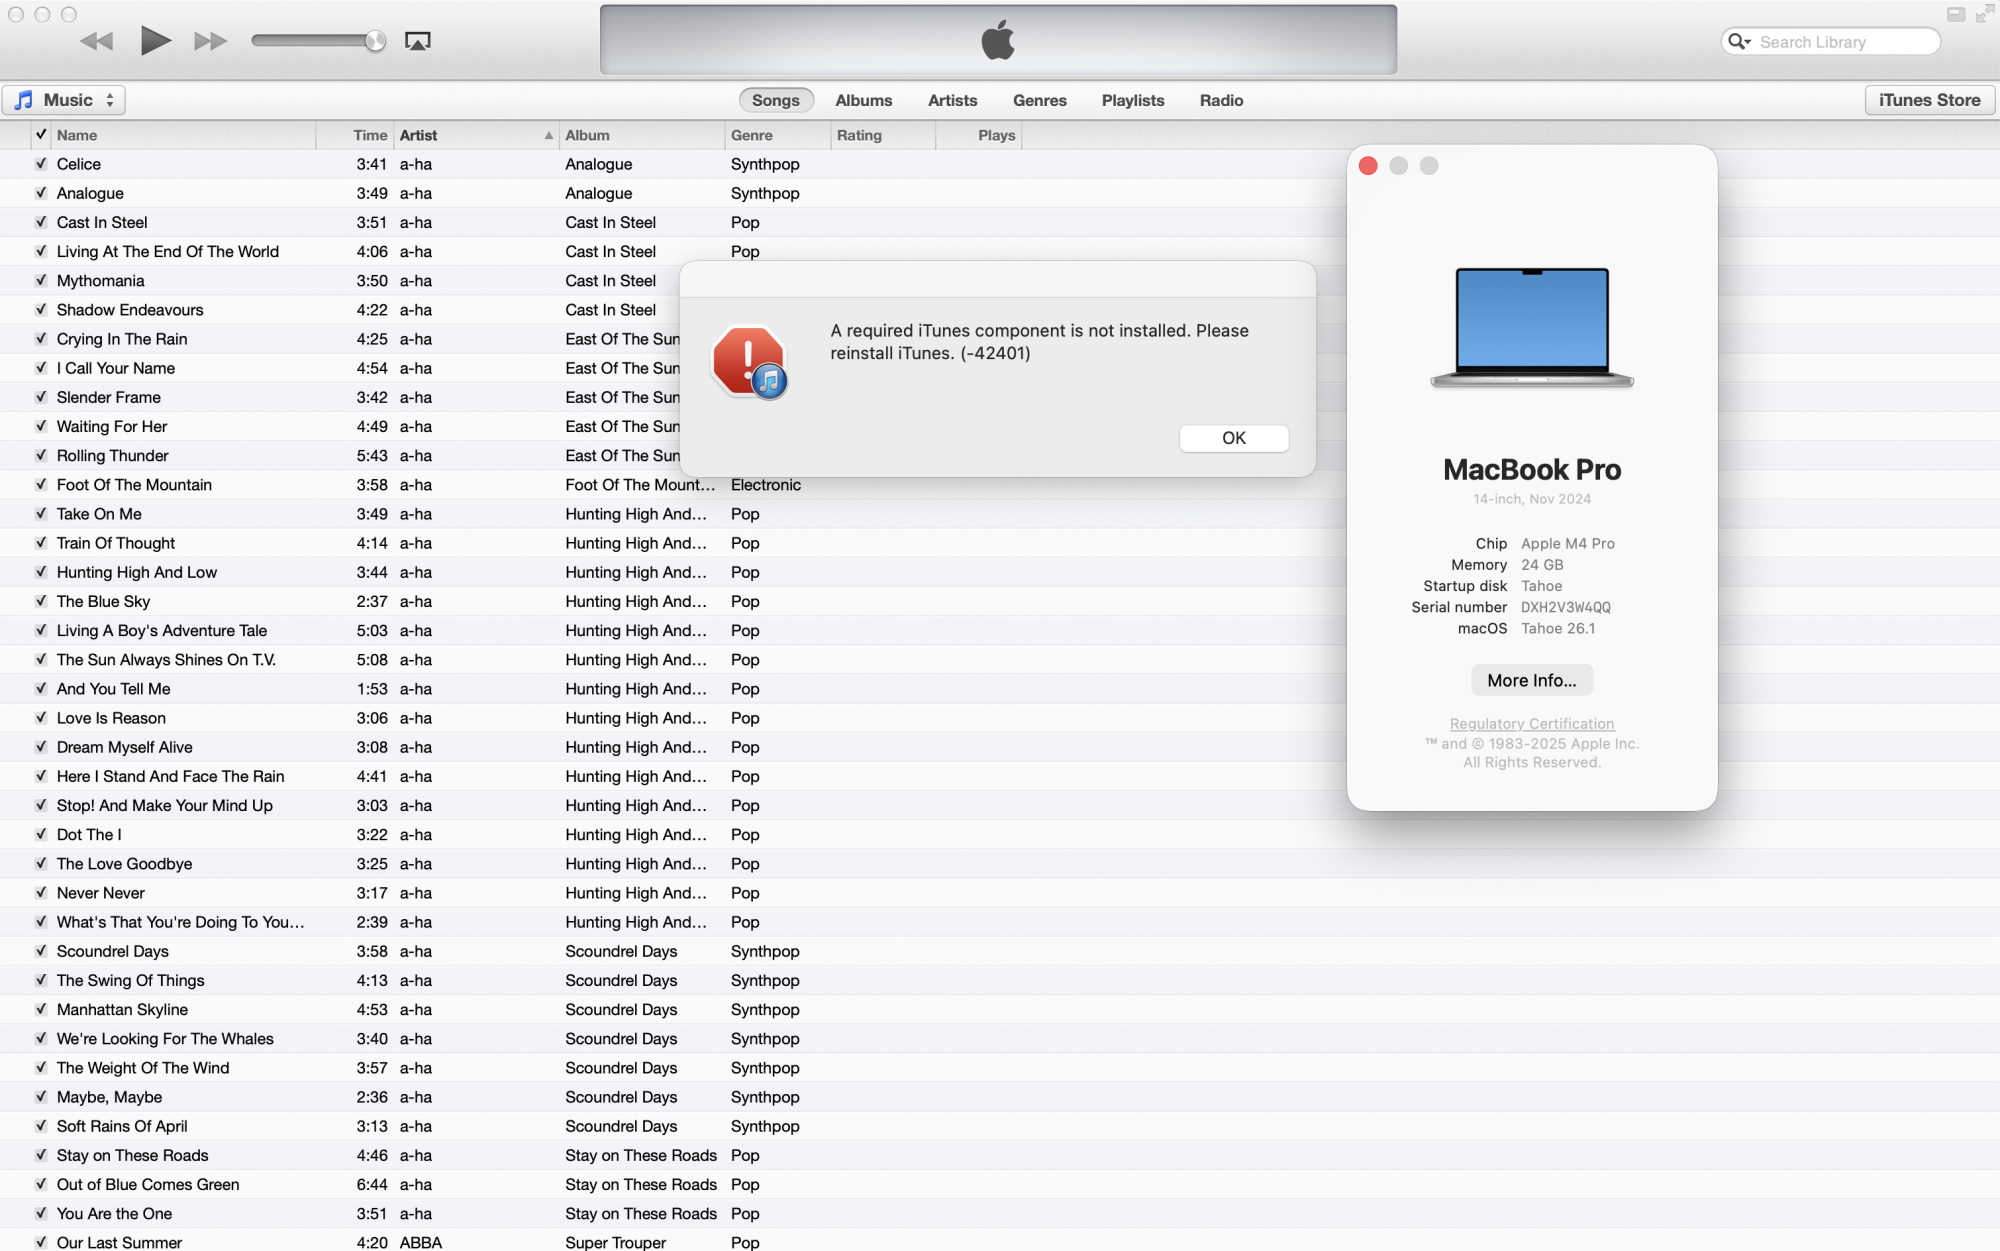This screenshot has height=1251, width=2000.
Task: Click the More Info... button
Action: [x=1531, y=680]
